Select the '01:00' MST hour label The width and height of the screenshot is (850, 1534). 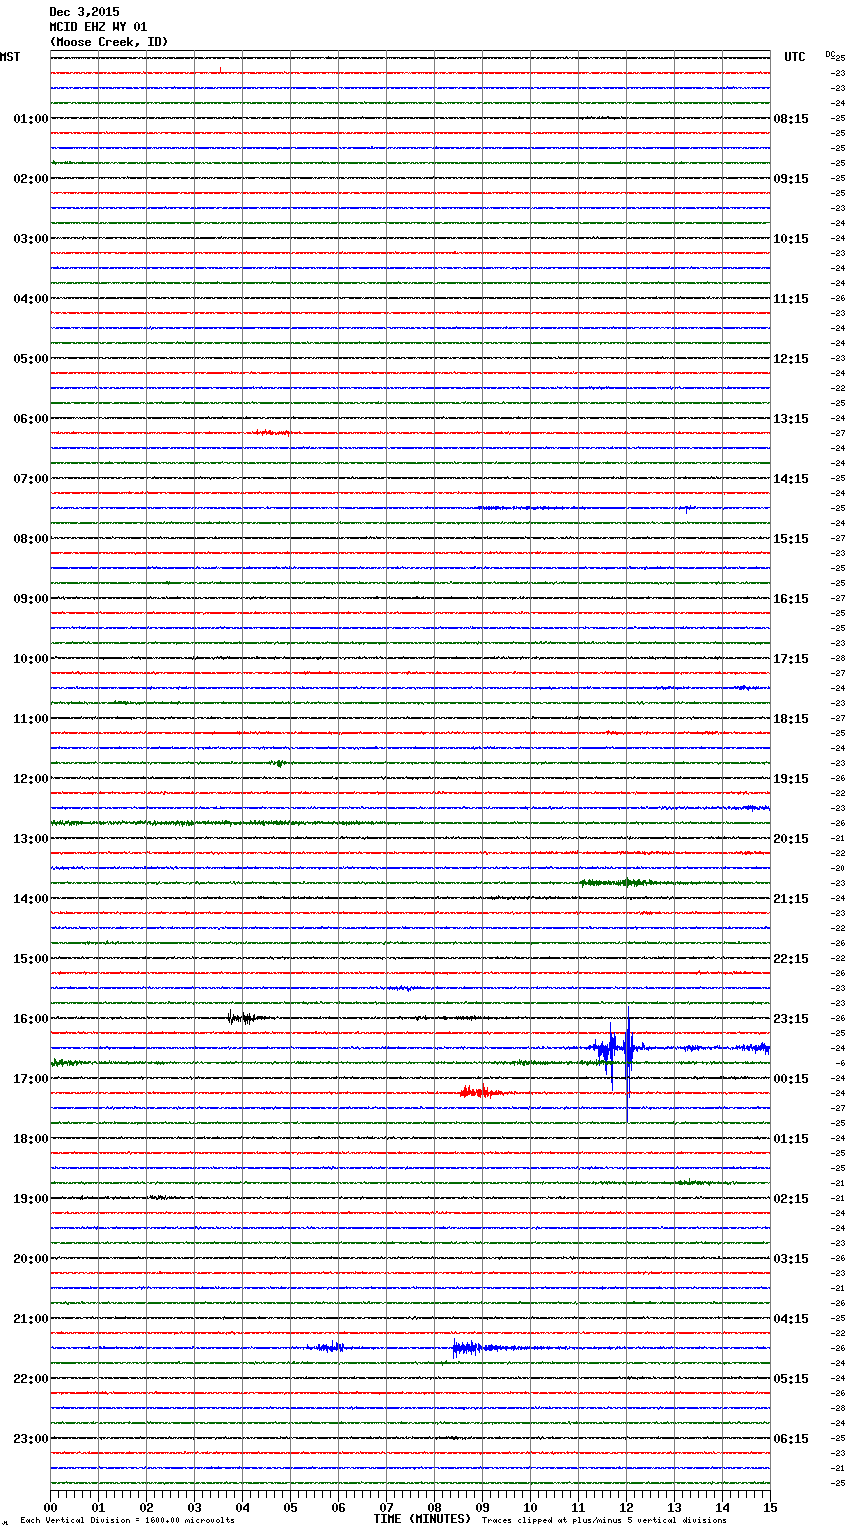click(x=31, y=119)
